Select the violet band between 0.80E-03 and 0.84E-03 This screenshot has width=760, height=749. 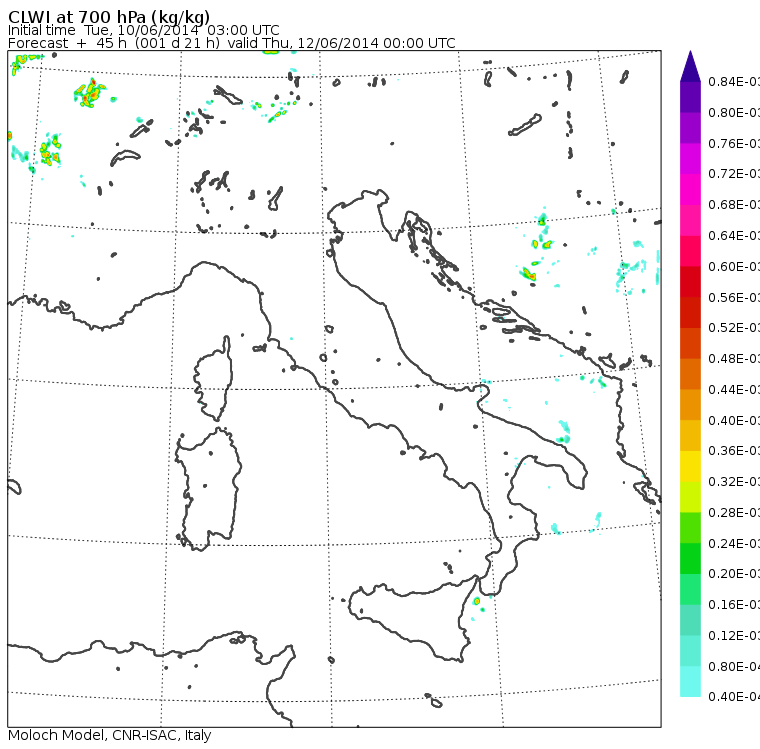pyautogui.click(x=690, y=97)
